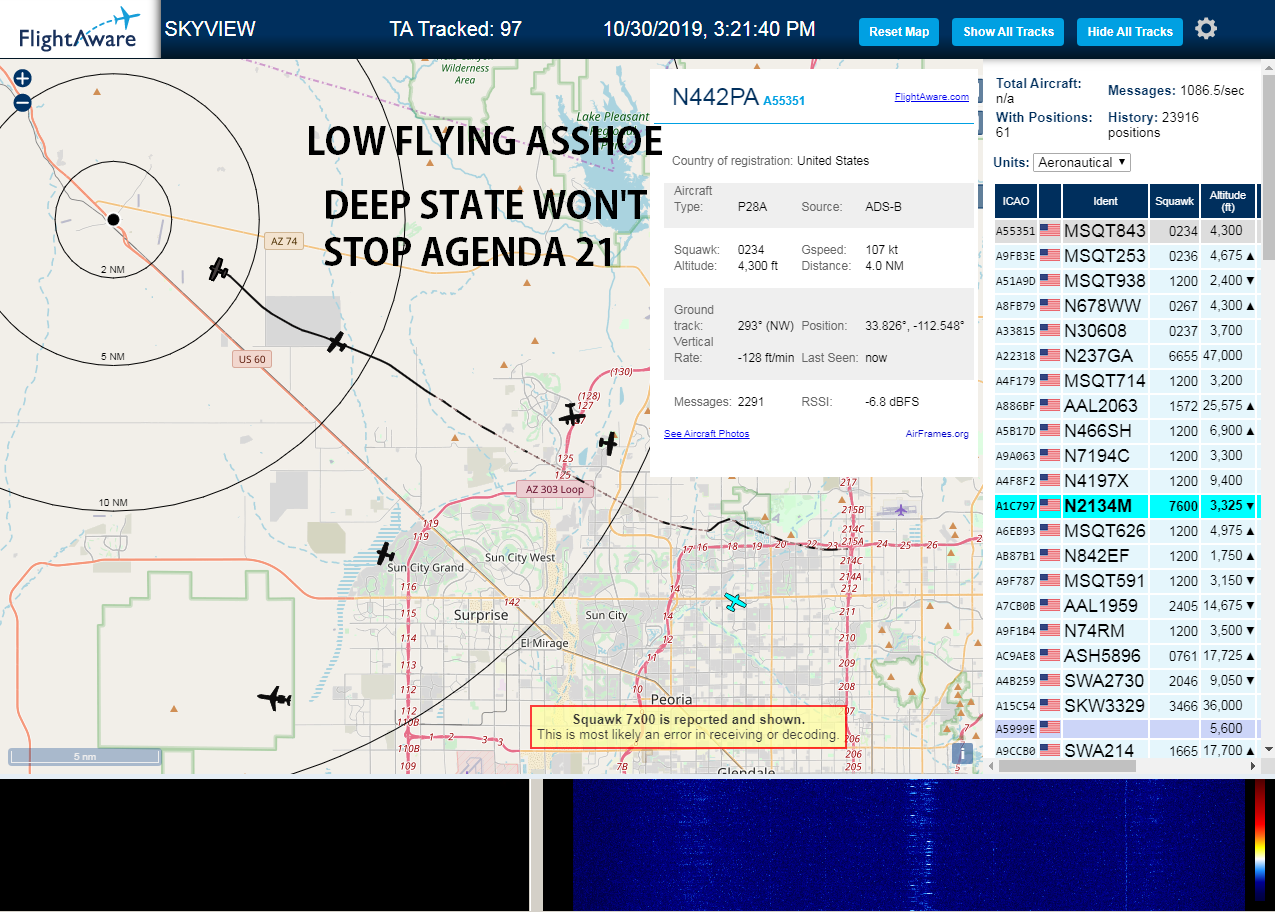
Task: Select the purple aircraft icon near marker 217
Action: [902, 510]
